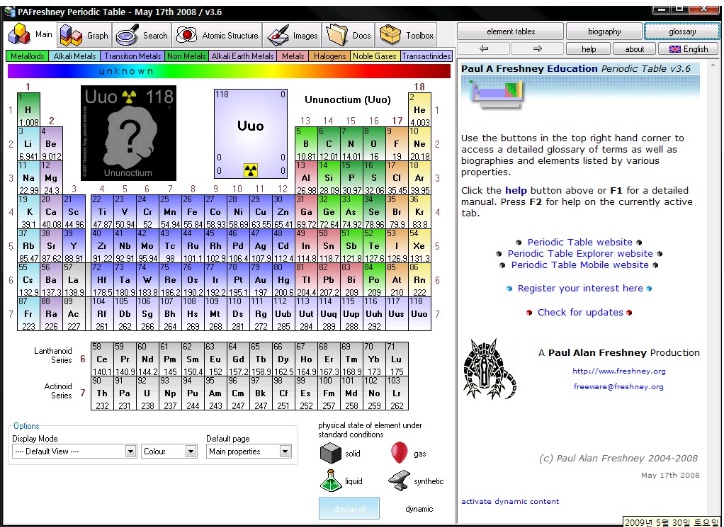Viewport: 724px width, 527px height.
Task: Toggle the Noble Gases category filter
Action: 374,56
